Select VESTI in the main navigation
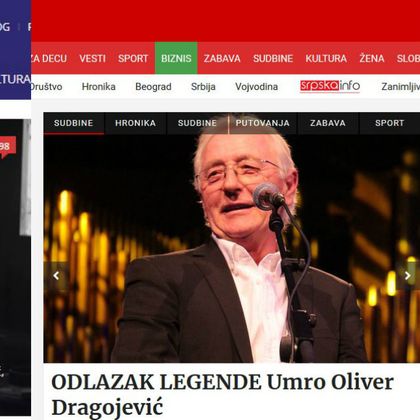 point(92,58)
